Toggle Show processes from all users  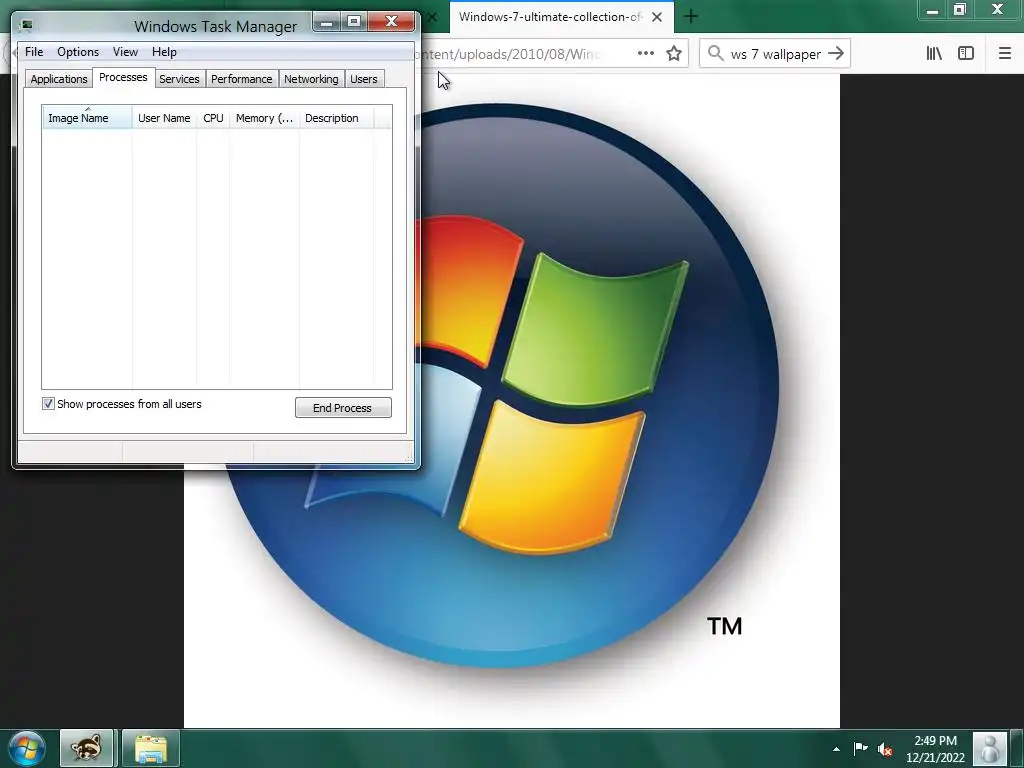[48, 404]
